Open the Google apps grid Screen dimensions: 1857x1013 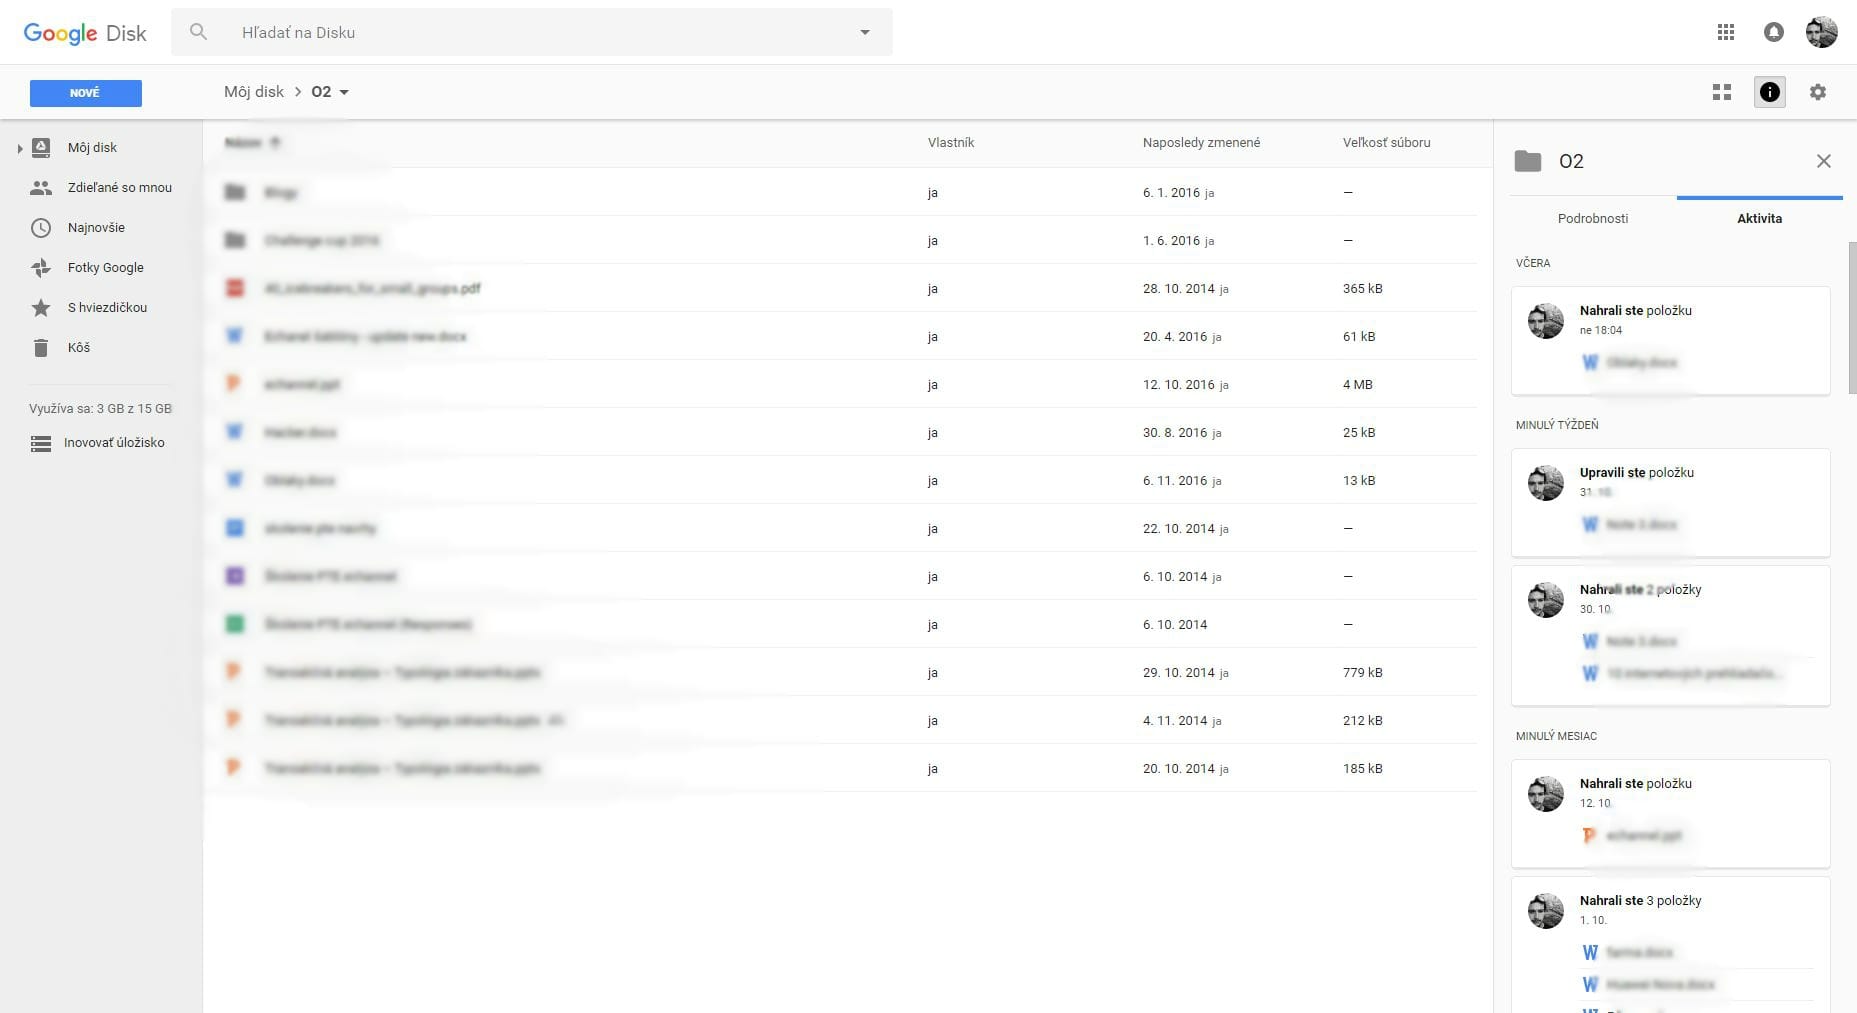coord(1725,32)
